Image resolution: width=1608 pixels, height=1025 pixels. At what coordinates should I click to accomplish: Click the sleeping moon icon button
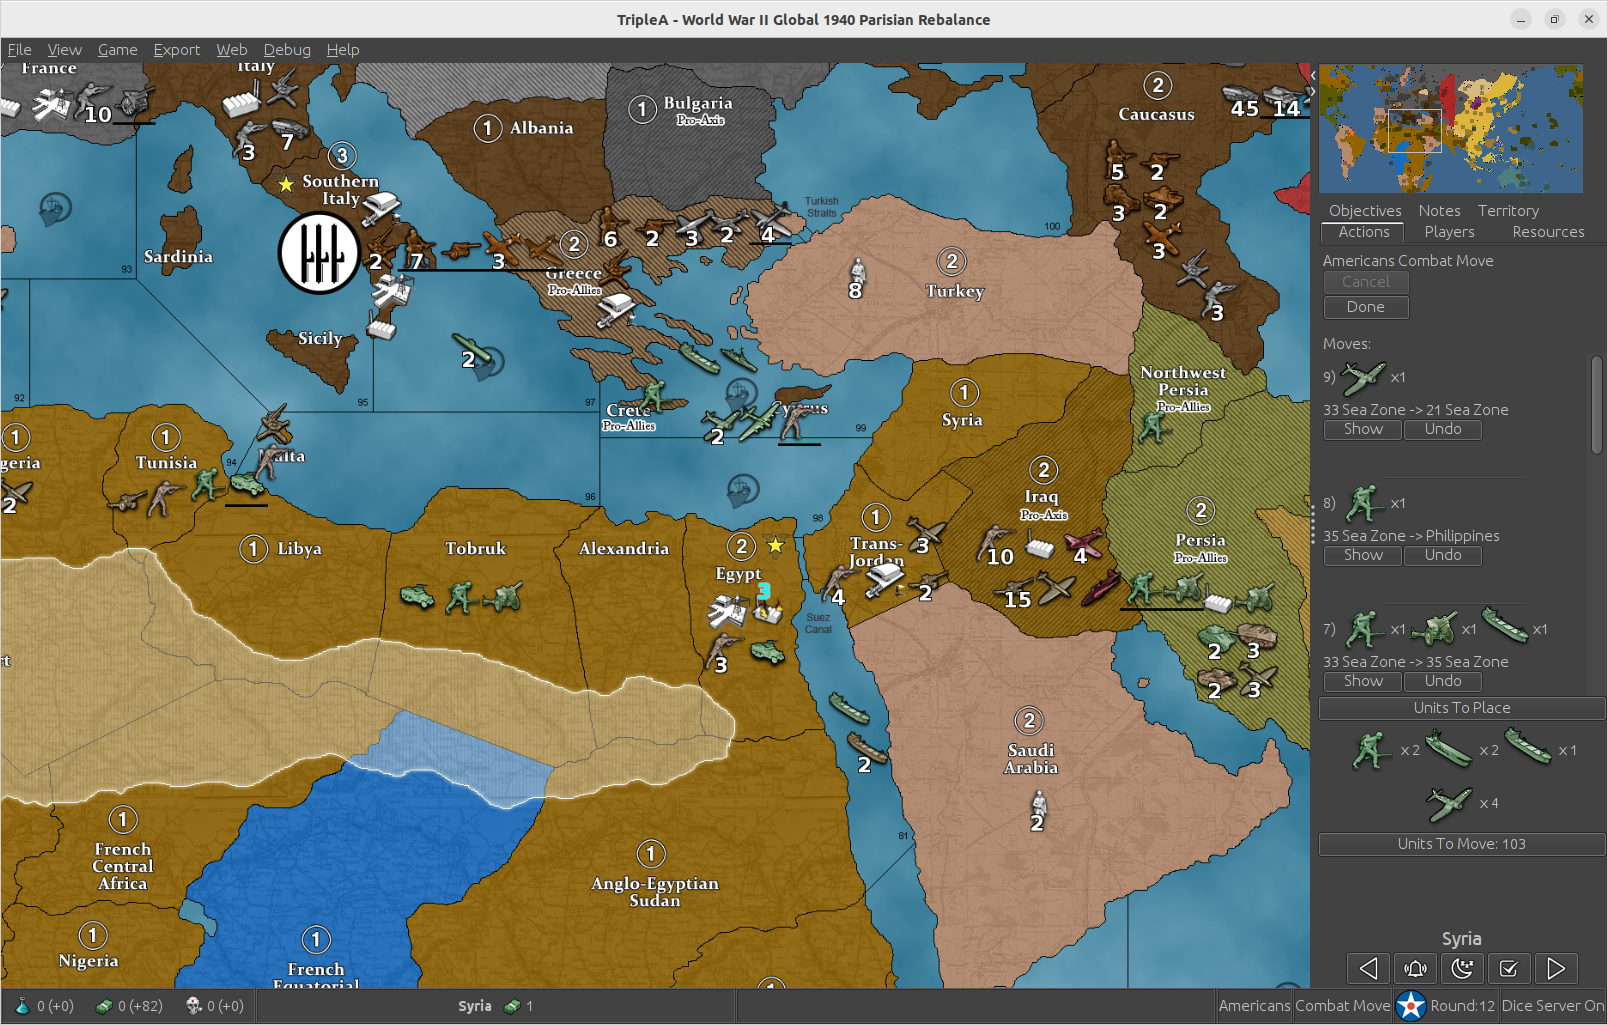(1462, 968)
